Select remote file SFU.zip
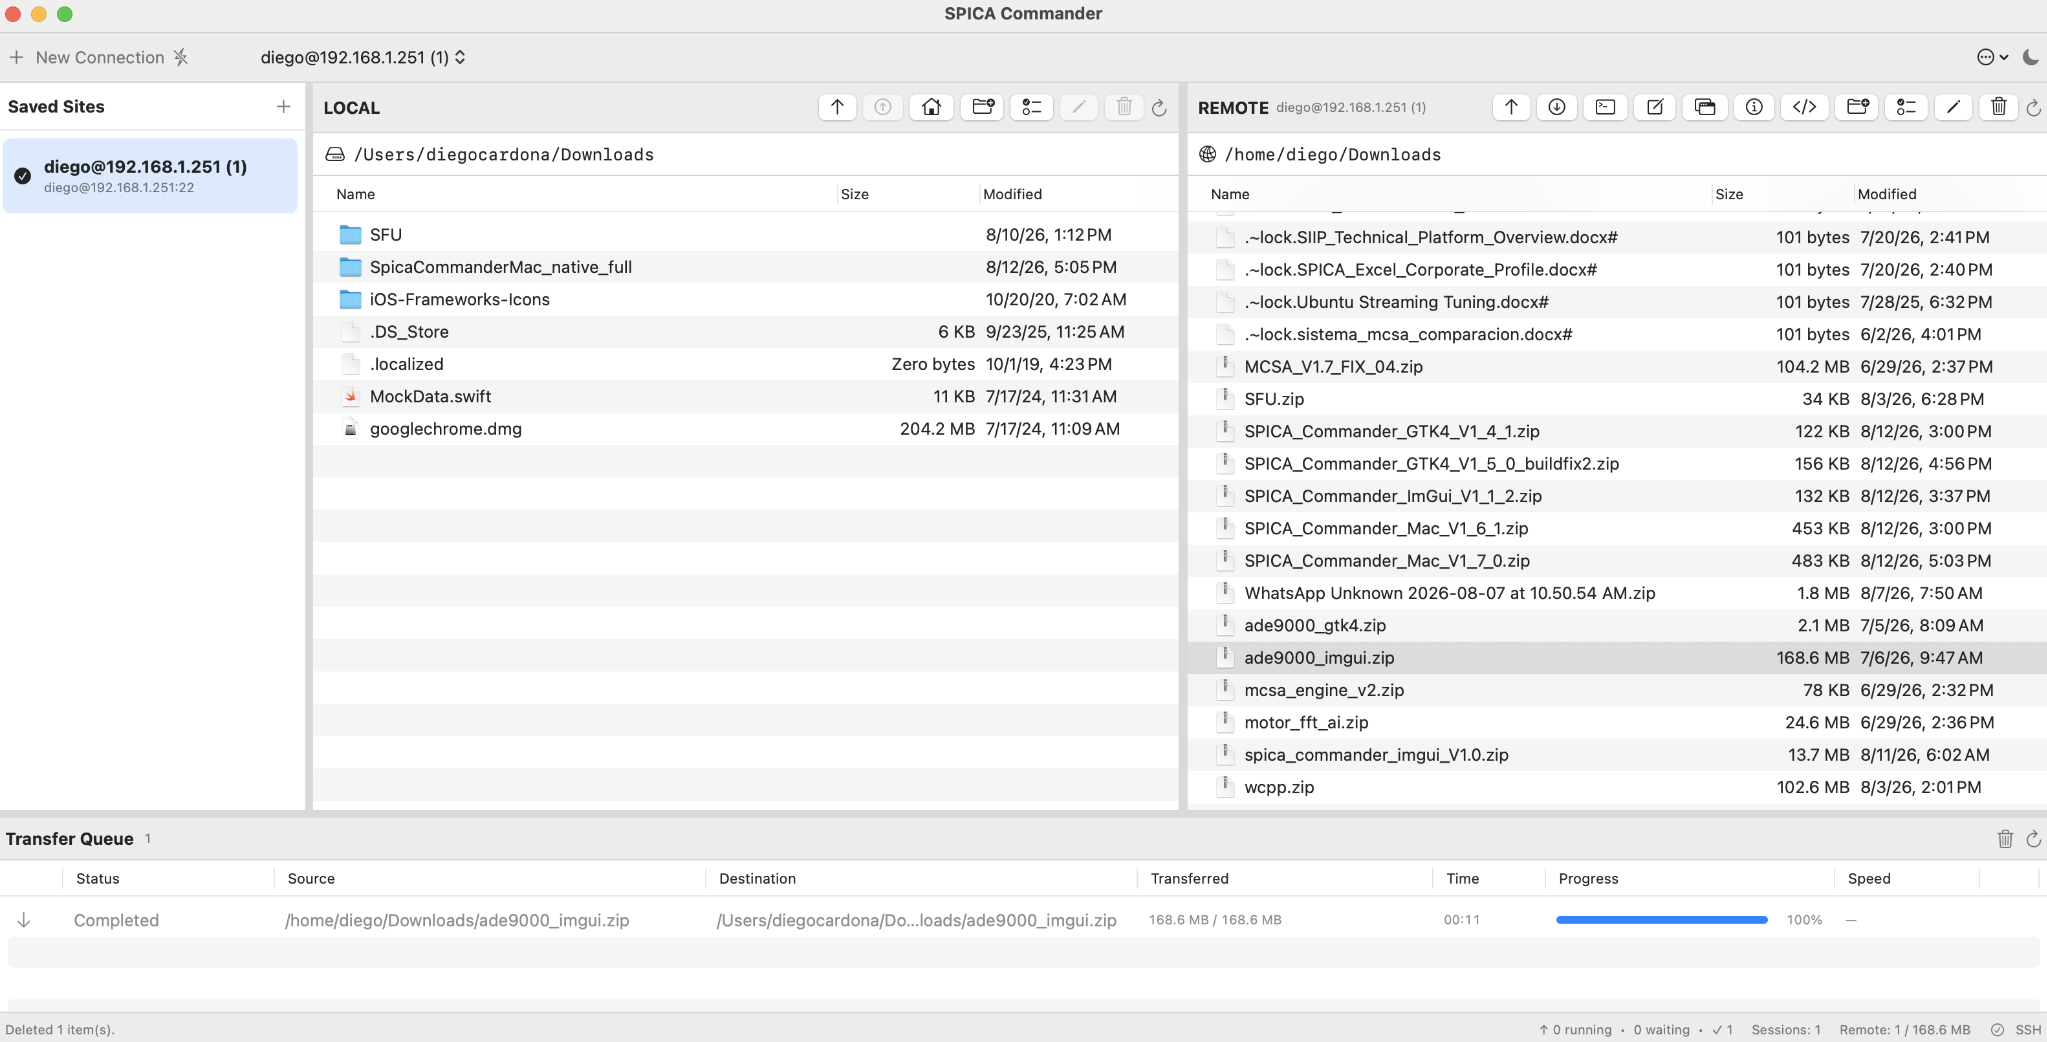The image size is (2047, 1042). click(x=1617, y=399)
